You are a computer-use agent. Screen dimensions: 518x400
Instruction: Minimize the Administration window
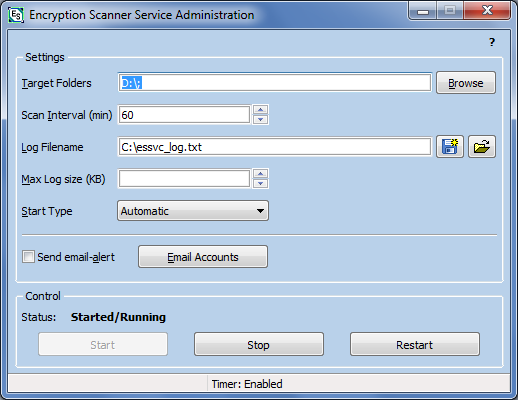[423, 11]
